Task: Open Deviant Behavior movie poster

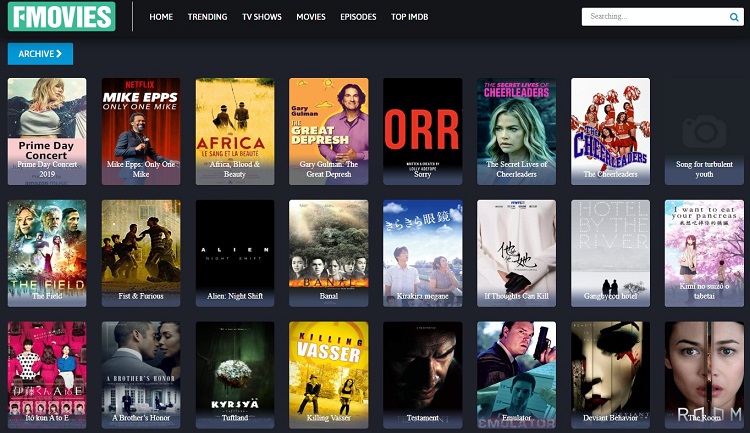Action: tap(610, 375)
